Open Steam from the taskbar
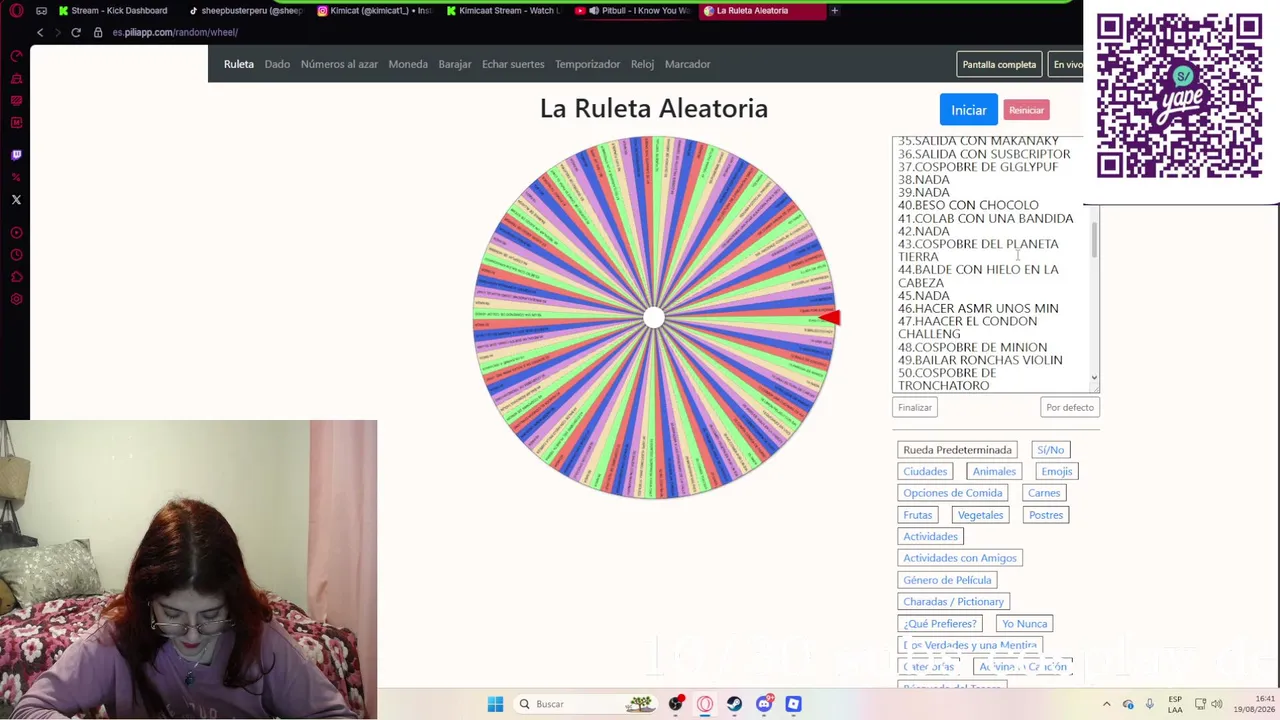The height and width of the screenshot is (720, 1280). [735, 704]
